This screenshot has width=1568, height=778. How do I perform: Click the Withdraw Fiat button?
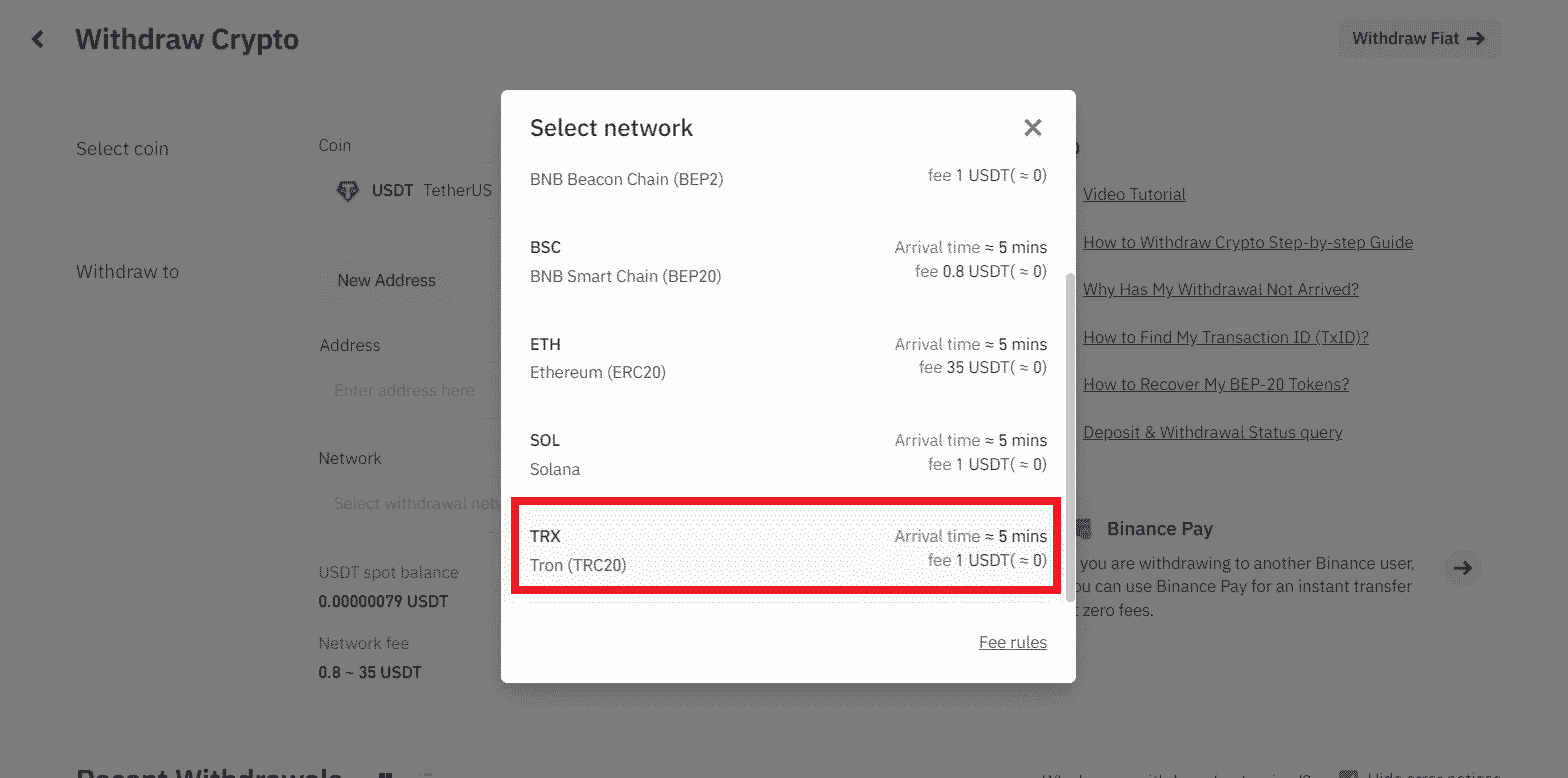[1419, 39]
